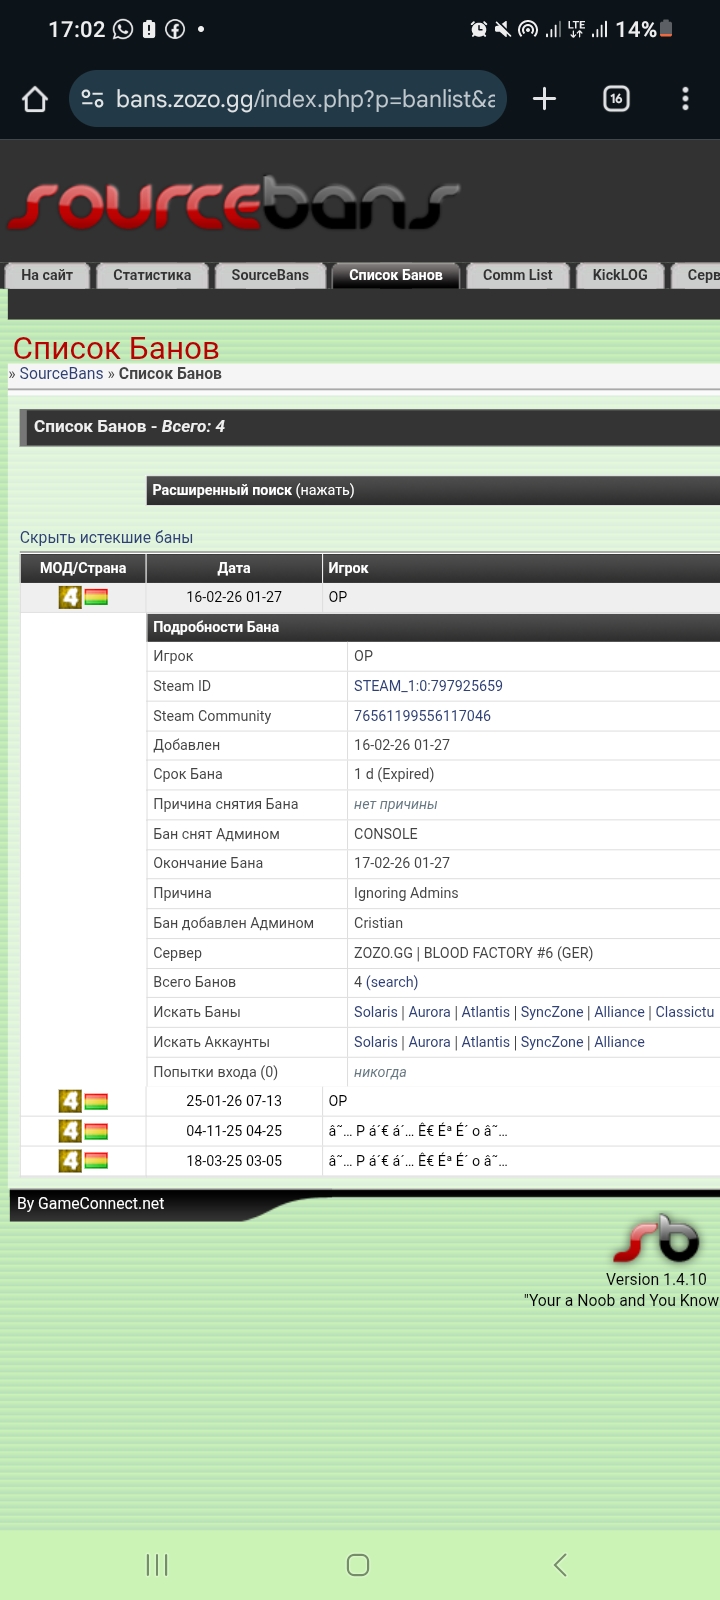Click the SourceBans logo
The image size is (720, 1600).
tap(232, 205)
